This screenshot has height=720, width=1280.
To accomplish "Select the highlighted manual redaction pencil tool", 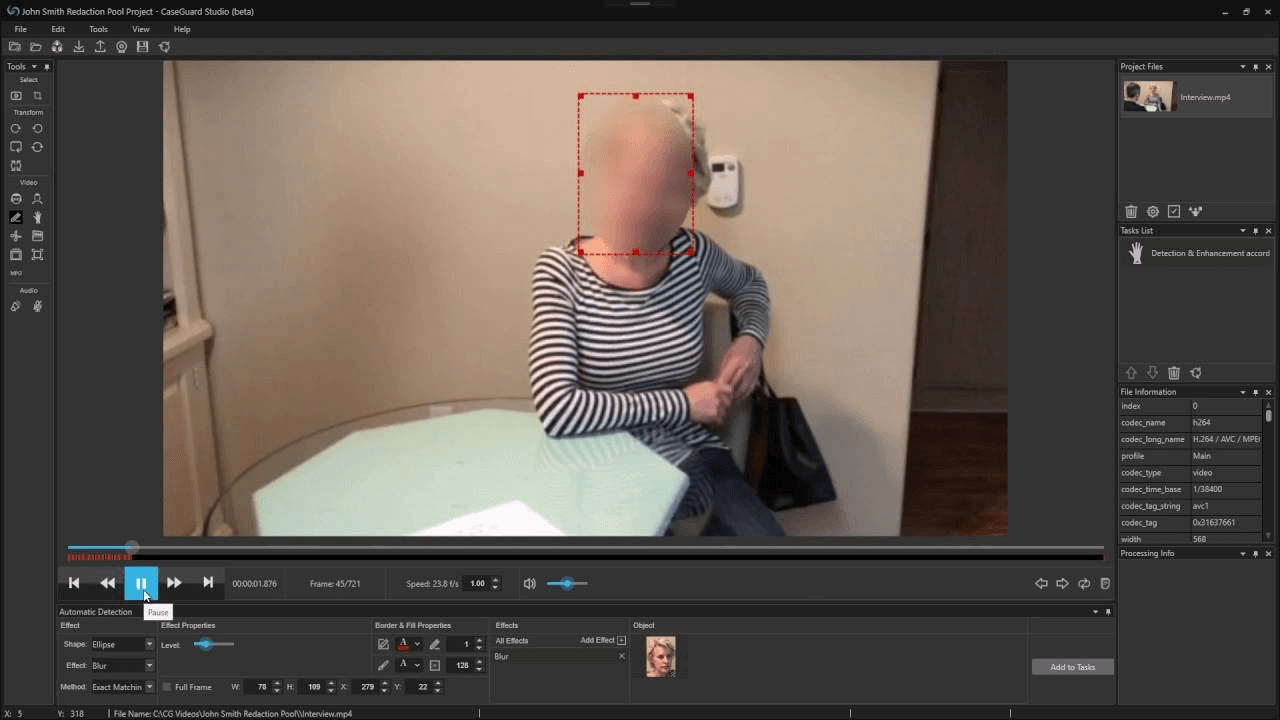I will pos(16,217).
